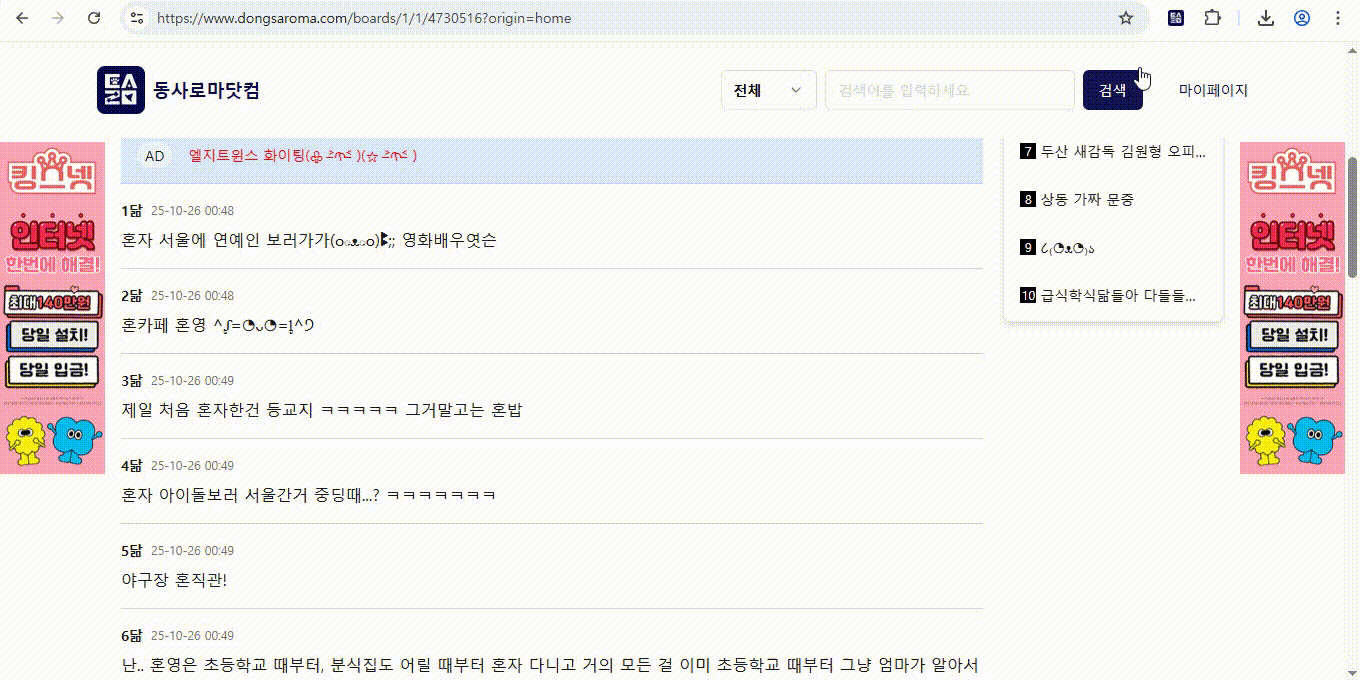Open ranked item 7 두산 새감독 김원형
Image resolution: width=1360 pixels, height=680 pixels.
pyautogui.click(x=1113, y=152)
